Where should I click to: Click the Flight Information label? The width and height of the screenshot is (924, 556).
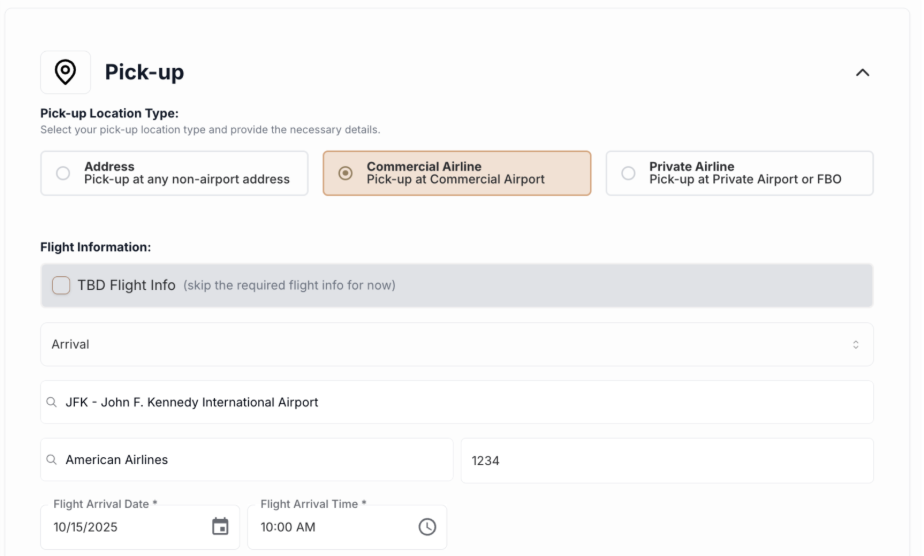pos(95,246)
